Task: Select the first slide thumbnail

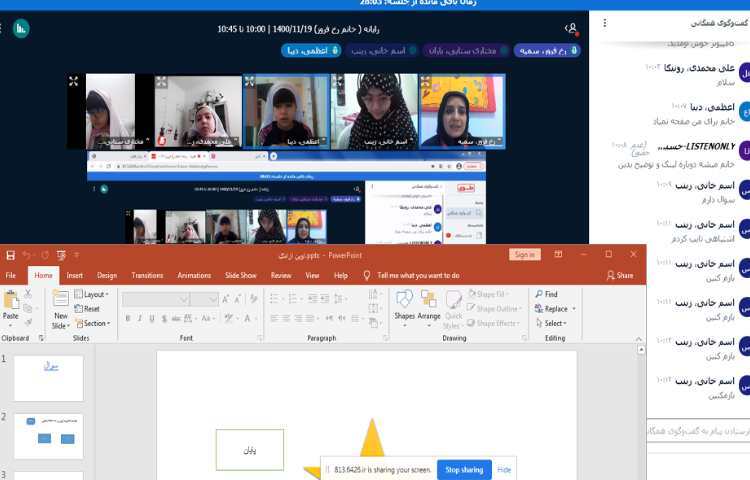Action: (x=49, y=377)
